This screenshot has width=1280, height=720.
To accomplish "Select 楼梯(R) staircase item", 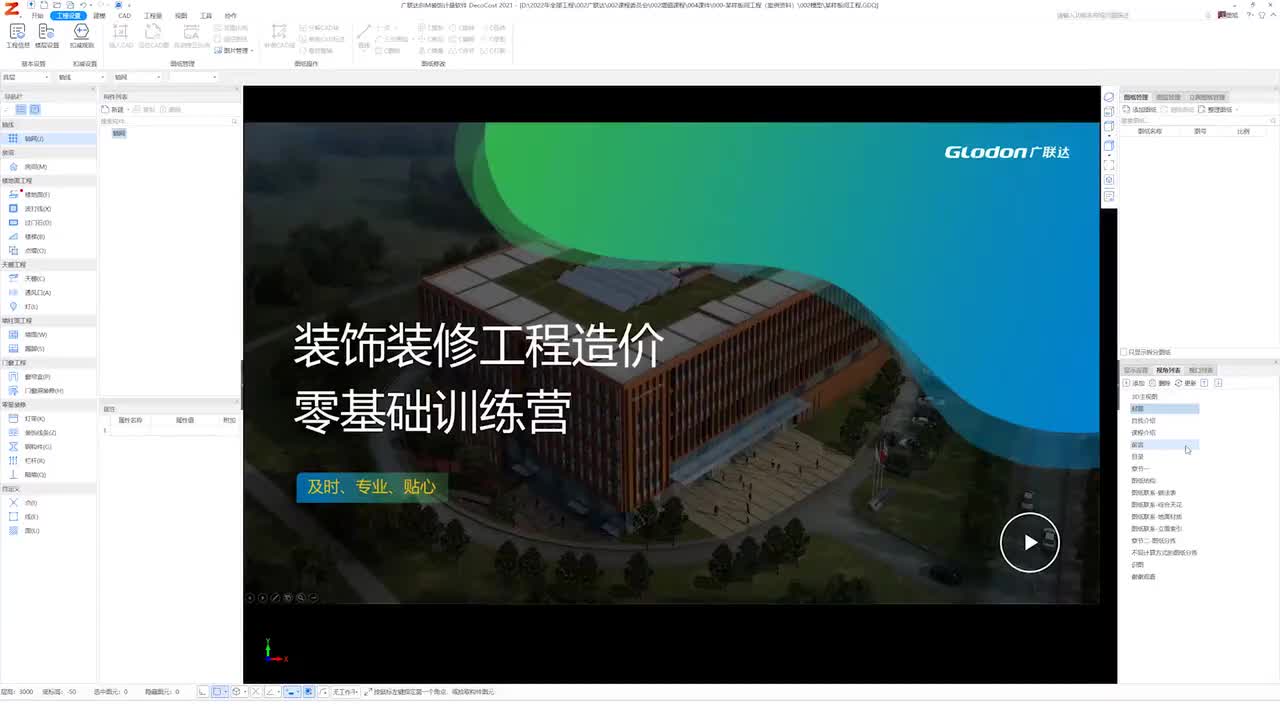I will coord(48,237).
